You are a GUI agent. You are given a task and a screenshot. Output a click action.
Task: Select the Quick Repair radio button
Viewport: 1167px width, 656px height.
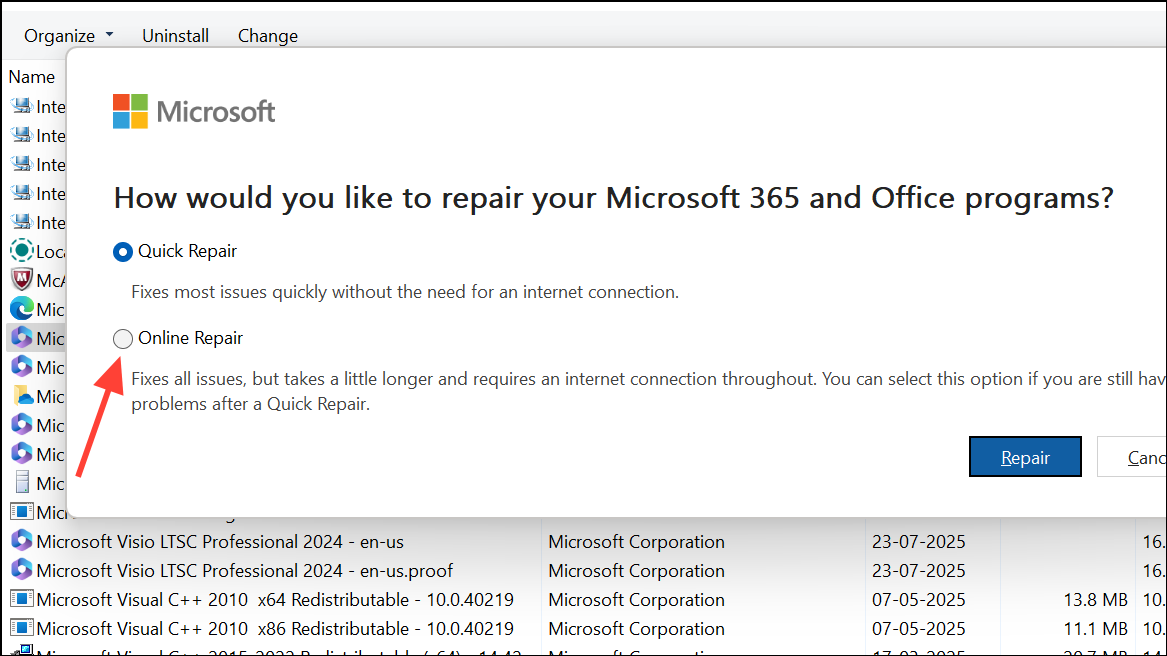(x=122, y=252)
